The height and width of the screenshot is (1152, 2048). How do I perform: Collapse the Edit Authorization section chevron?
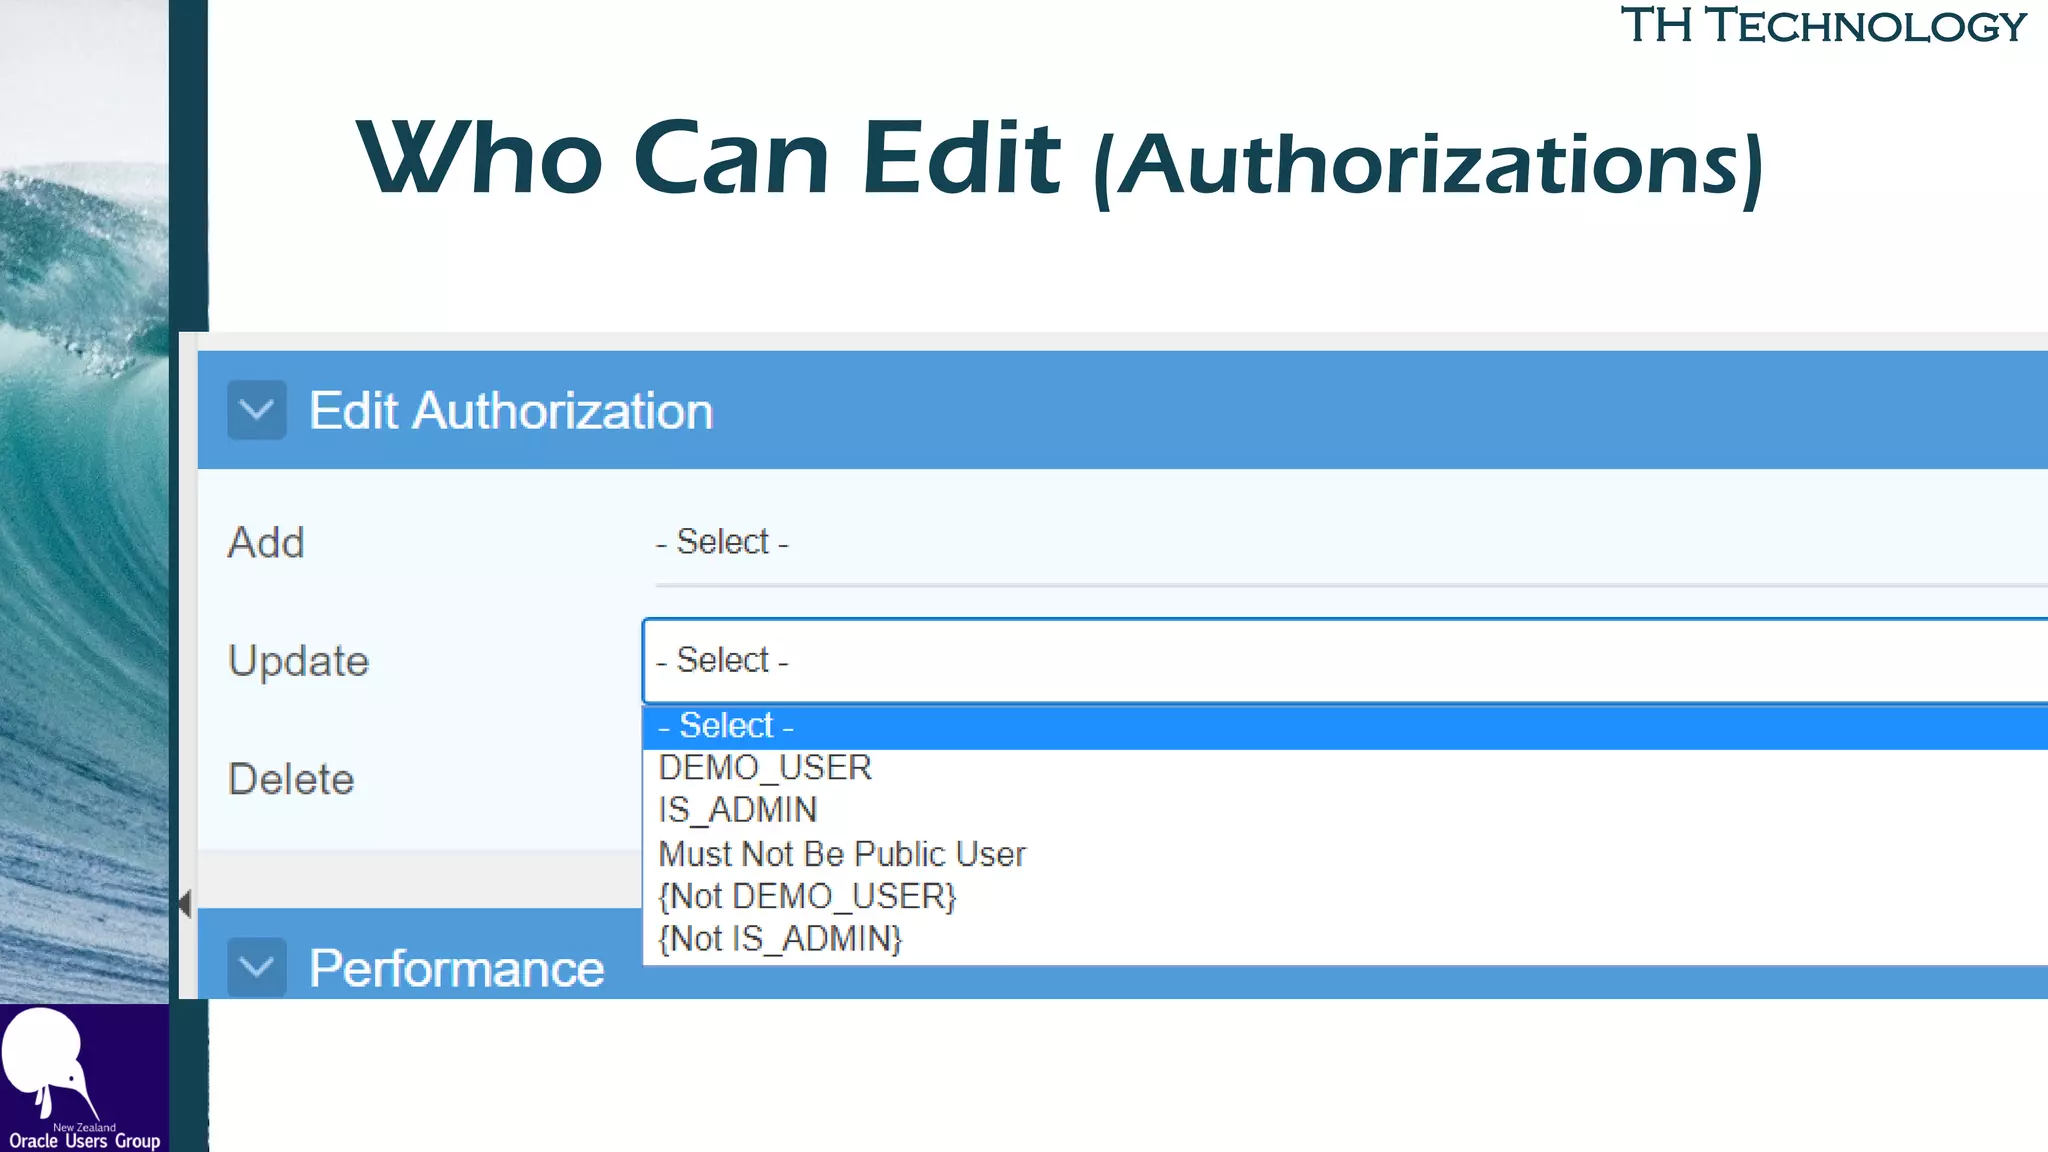tap(257, 410)
